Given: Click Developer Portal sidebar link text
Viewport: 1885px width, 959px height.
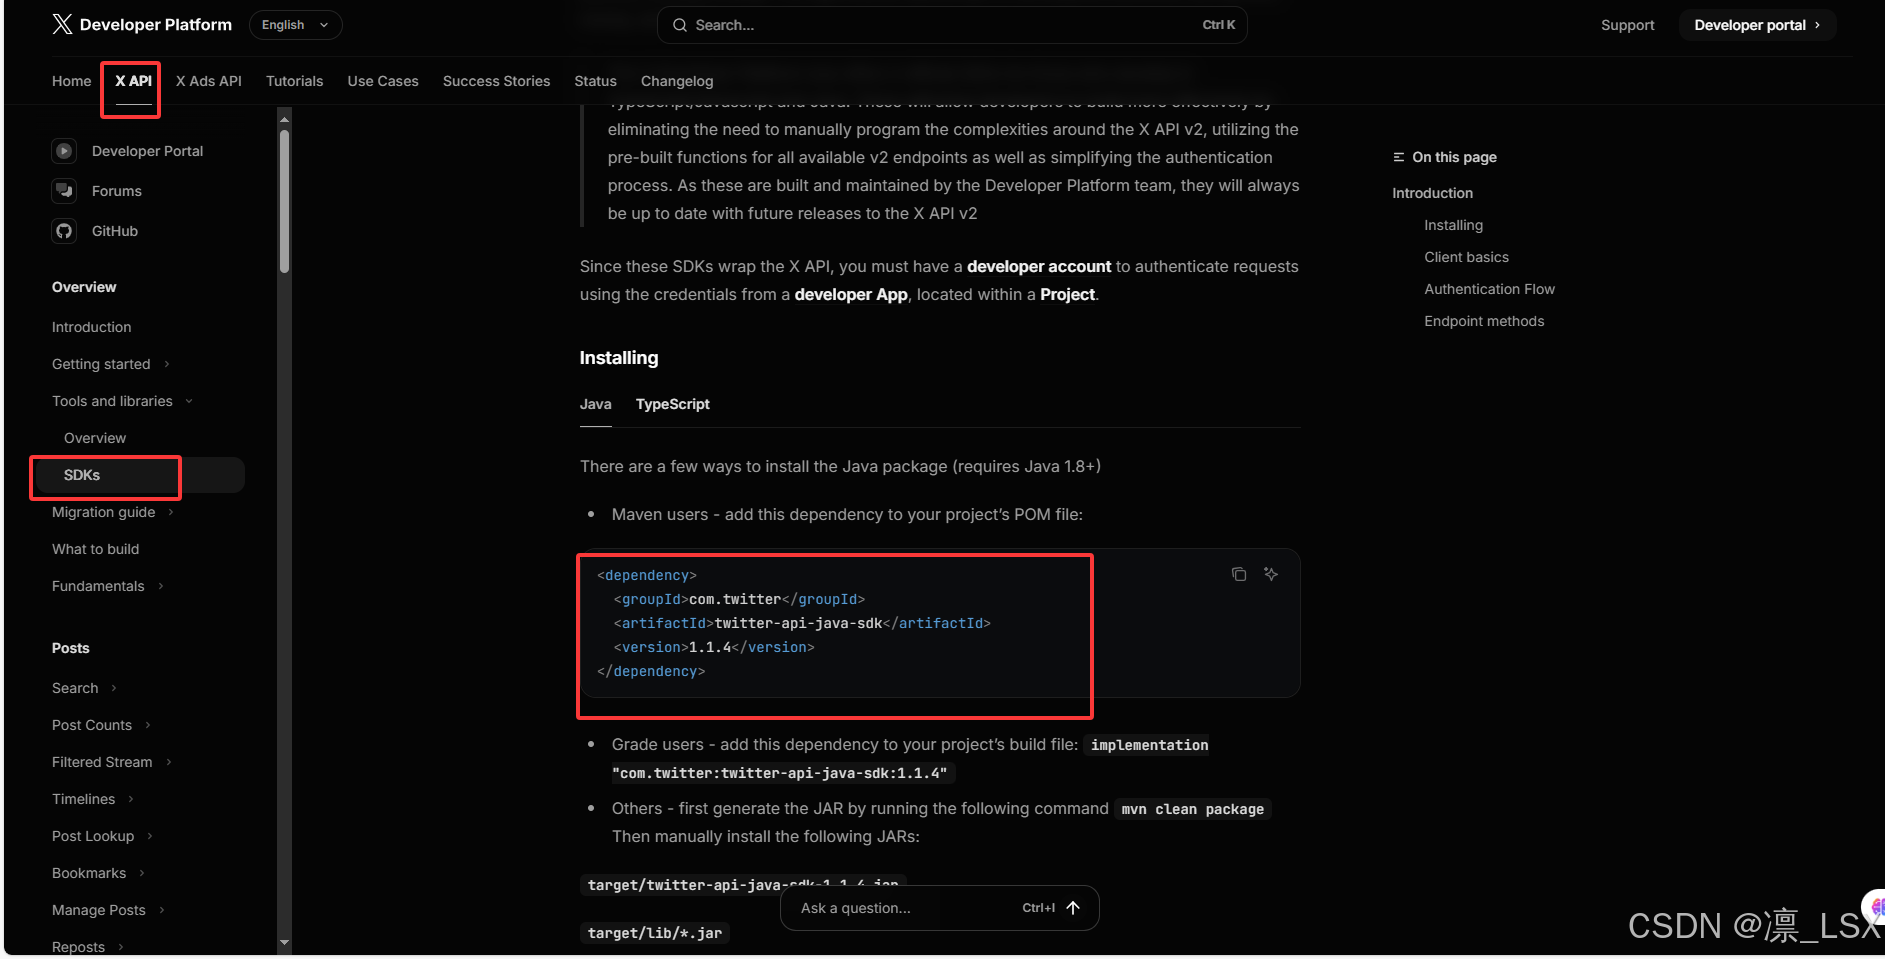Looking at the screenshot, I should (147, 151).
